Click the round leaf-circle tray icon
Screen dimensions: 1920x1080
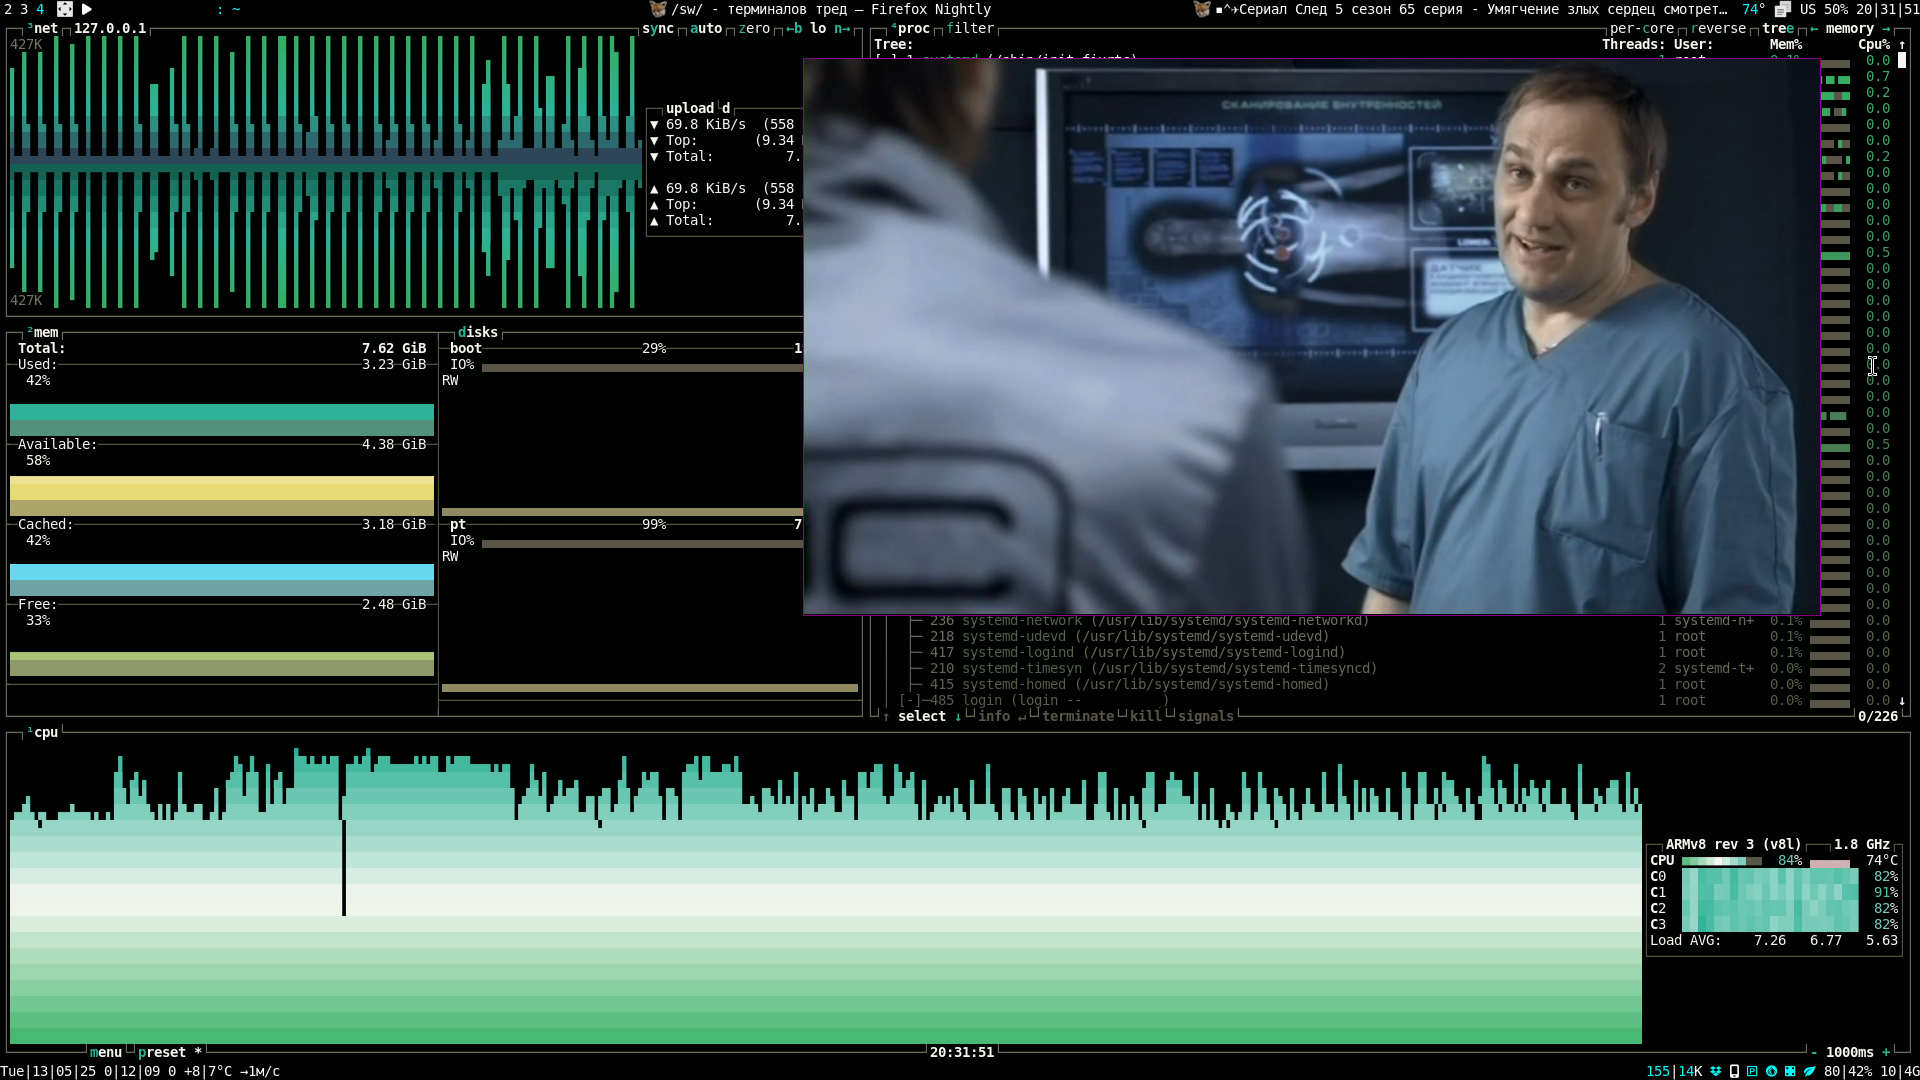coord(1771,1071)
